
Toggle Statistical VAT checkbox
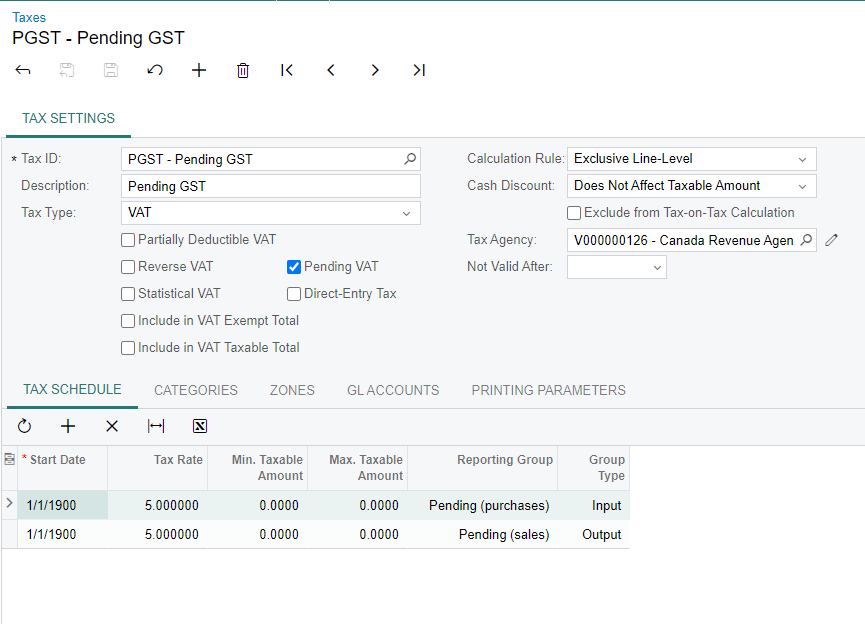tap(128, 294)
